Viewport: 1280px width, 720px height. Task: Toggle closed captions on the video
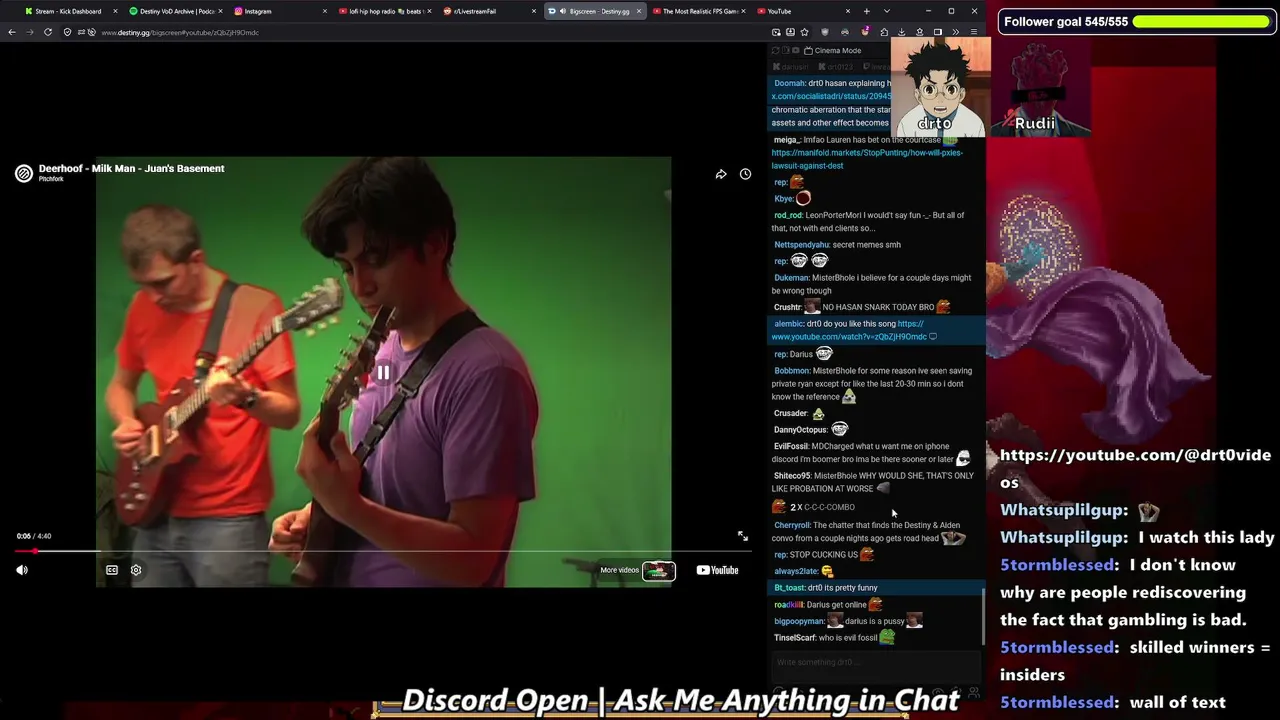[112, 570]
